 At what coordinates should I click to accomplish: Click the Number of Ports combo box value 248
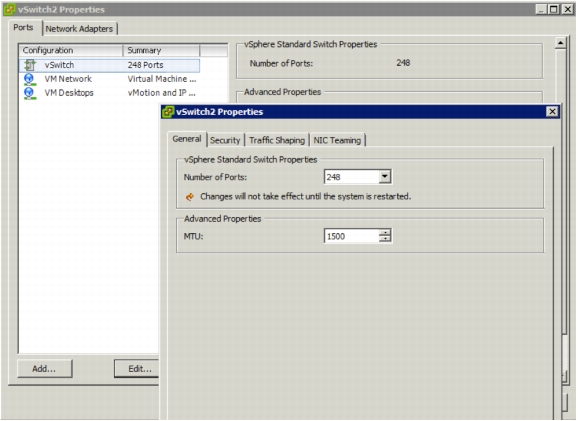pos(352,177)
